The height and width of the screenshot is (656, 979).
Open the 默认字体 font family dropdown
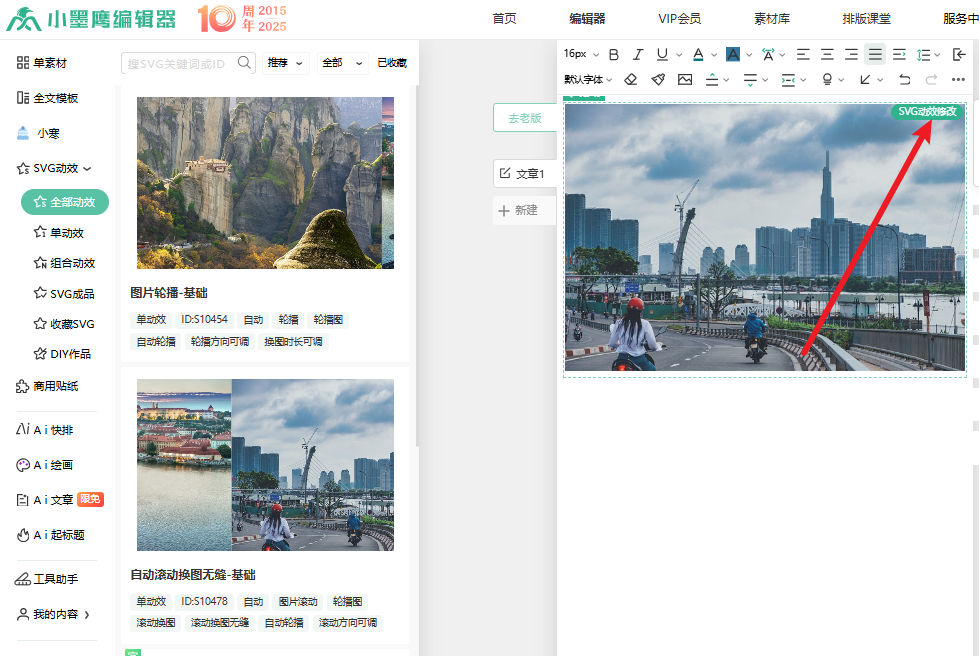[588, 79]
